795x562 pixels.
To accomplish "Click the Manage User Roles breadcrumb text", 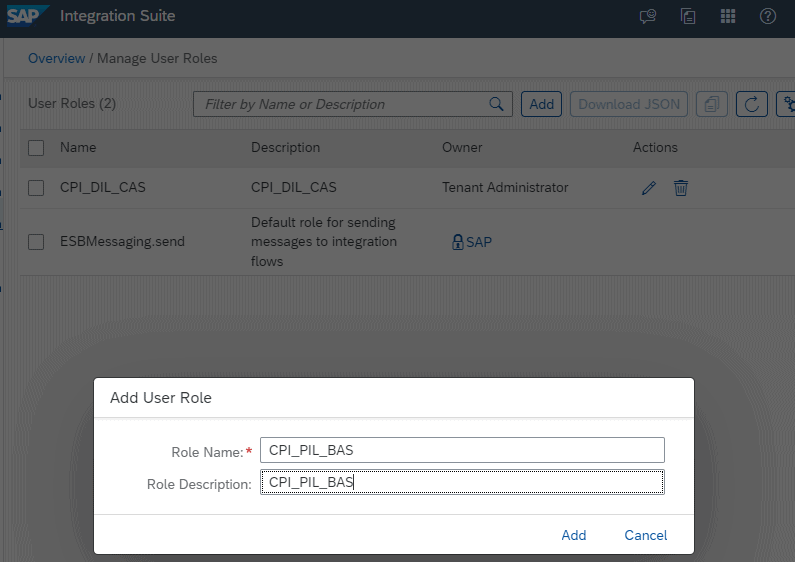I will (x=157, y=58).
